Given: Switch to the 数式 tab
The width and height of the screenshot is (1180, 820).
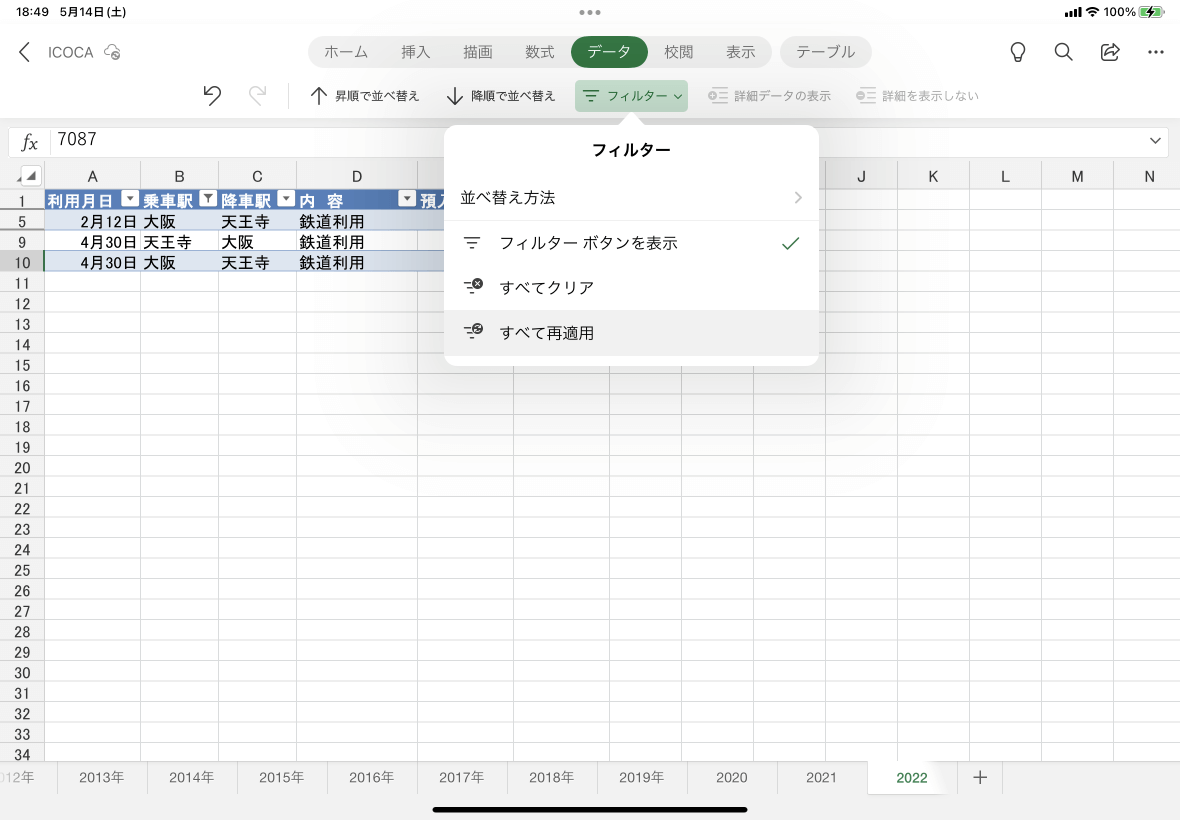Looking at the screenshot, I should [x=540, y=52].
